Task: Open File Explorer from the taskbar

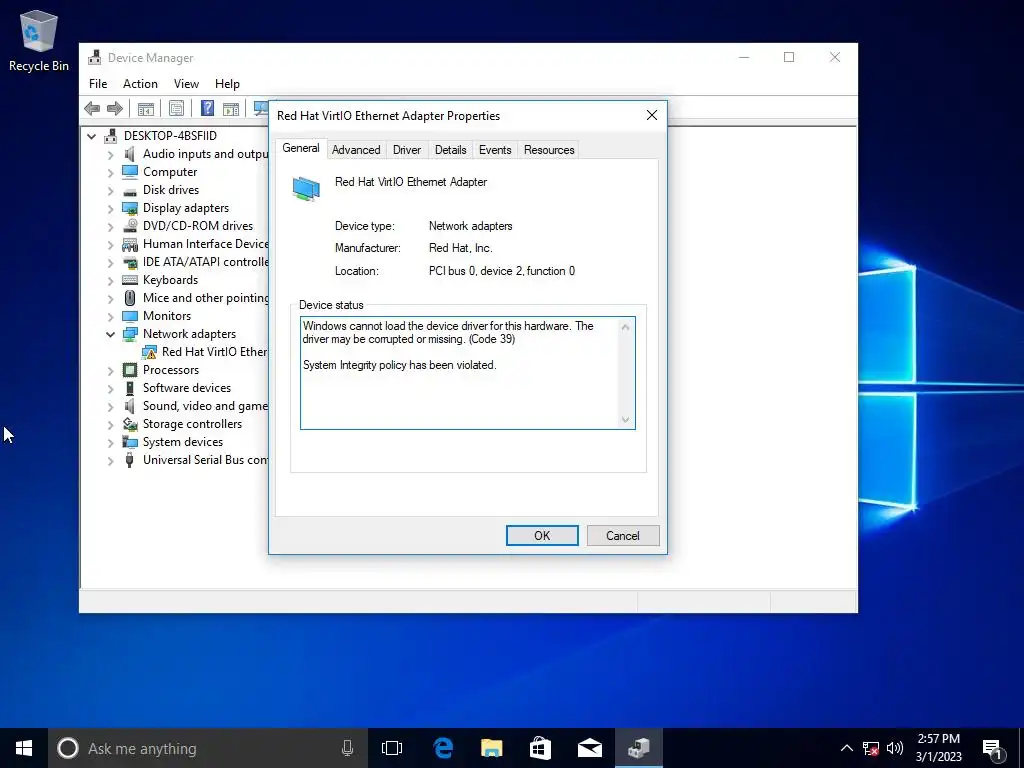Action: 491,748
